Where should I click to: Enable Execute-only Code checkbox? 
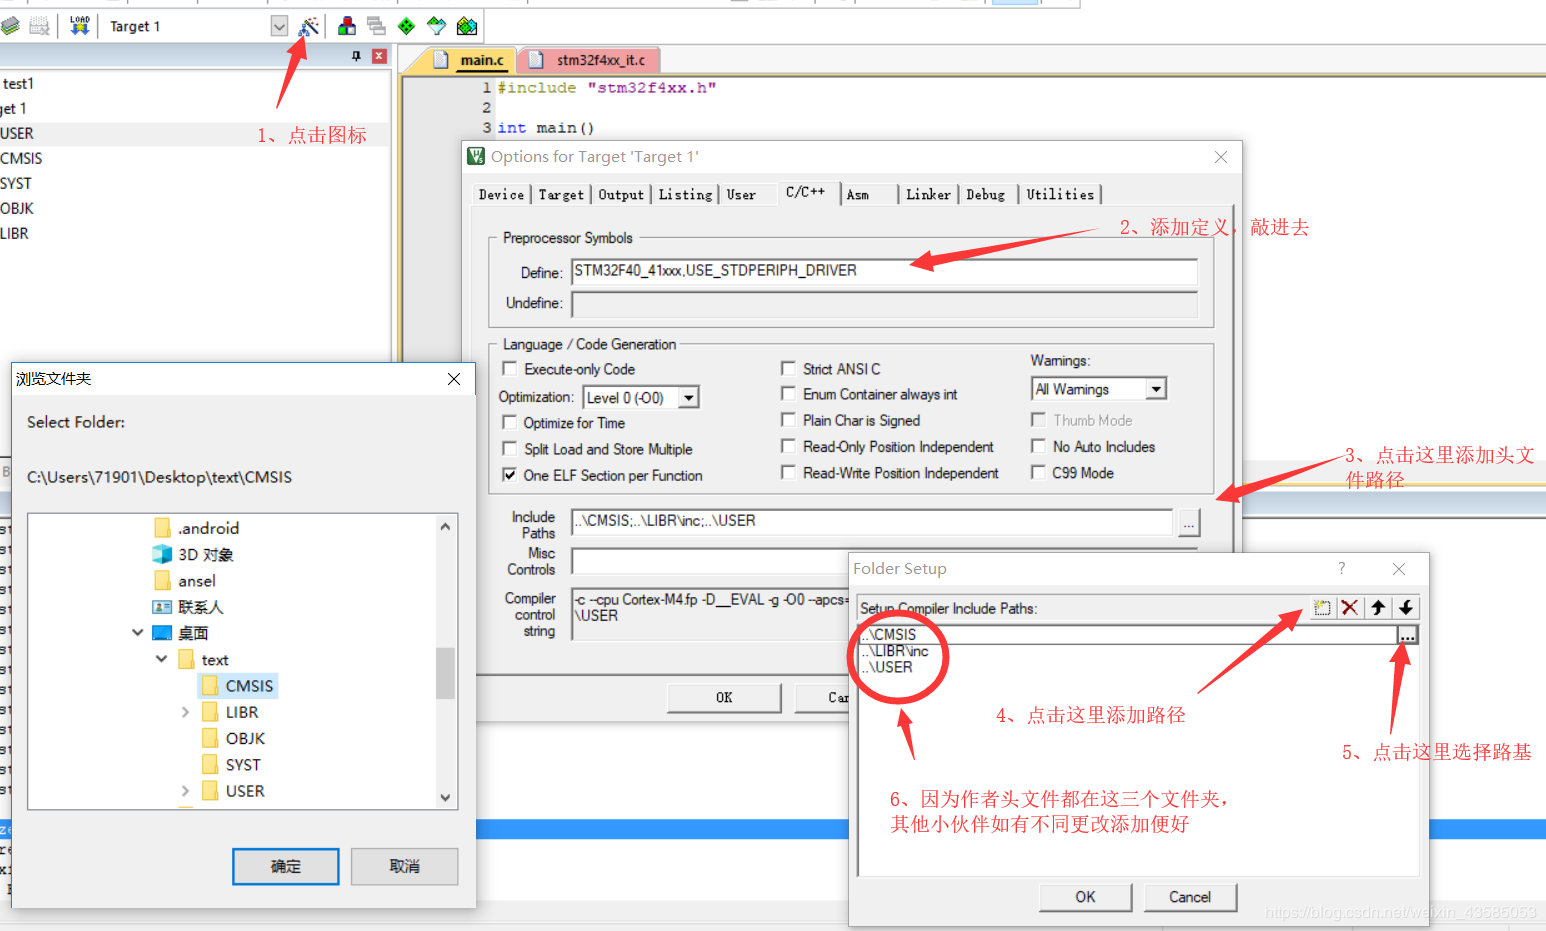(509, 369)
